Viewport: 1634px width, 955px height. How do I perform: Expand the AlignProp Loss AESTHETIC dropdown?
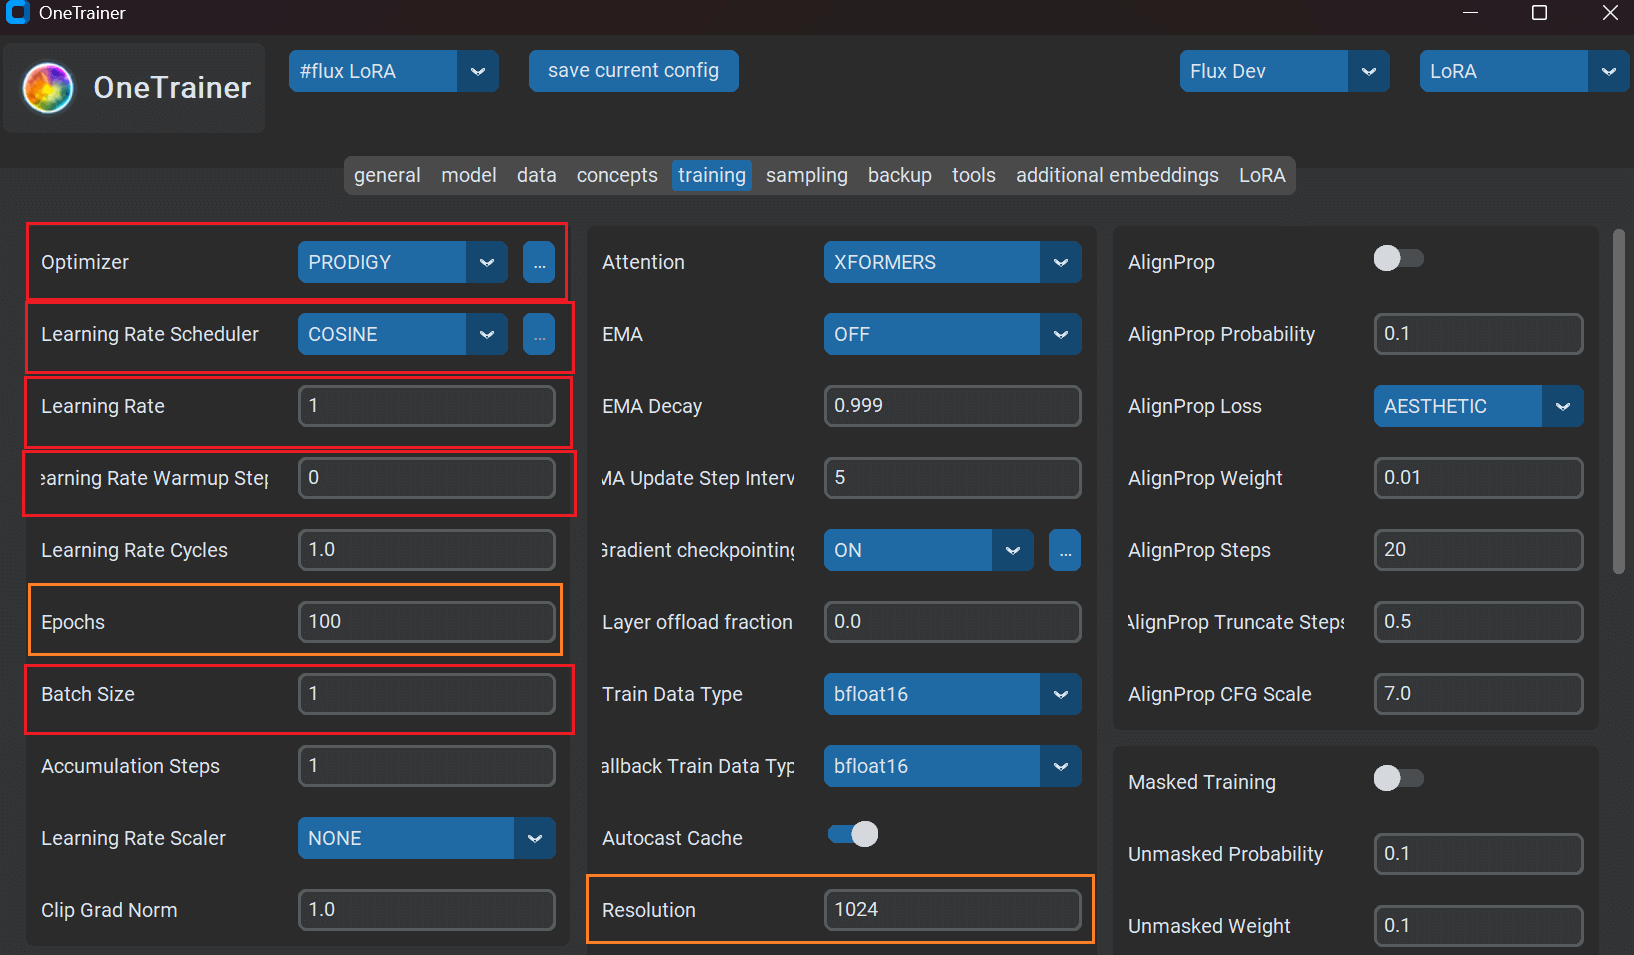pyautogui.click(x=1478, y=406)
